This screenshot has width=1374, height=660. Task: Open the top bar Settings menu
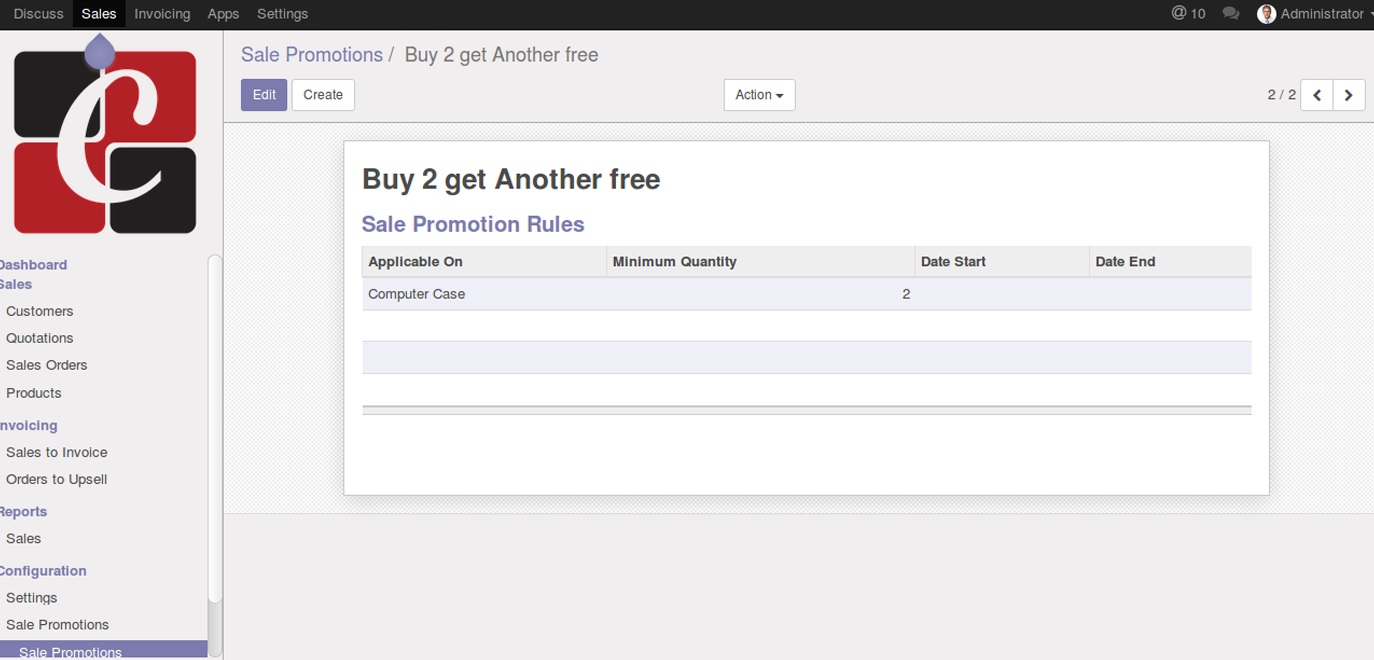[x=282, y=14]
